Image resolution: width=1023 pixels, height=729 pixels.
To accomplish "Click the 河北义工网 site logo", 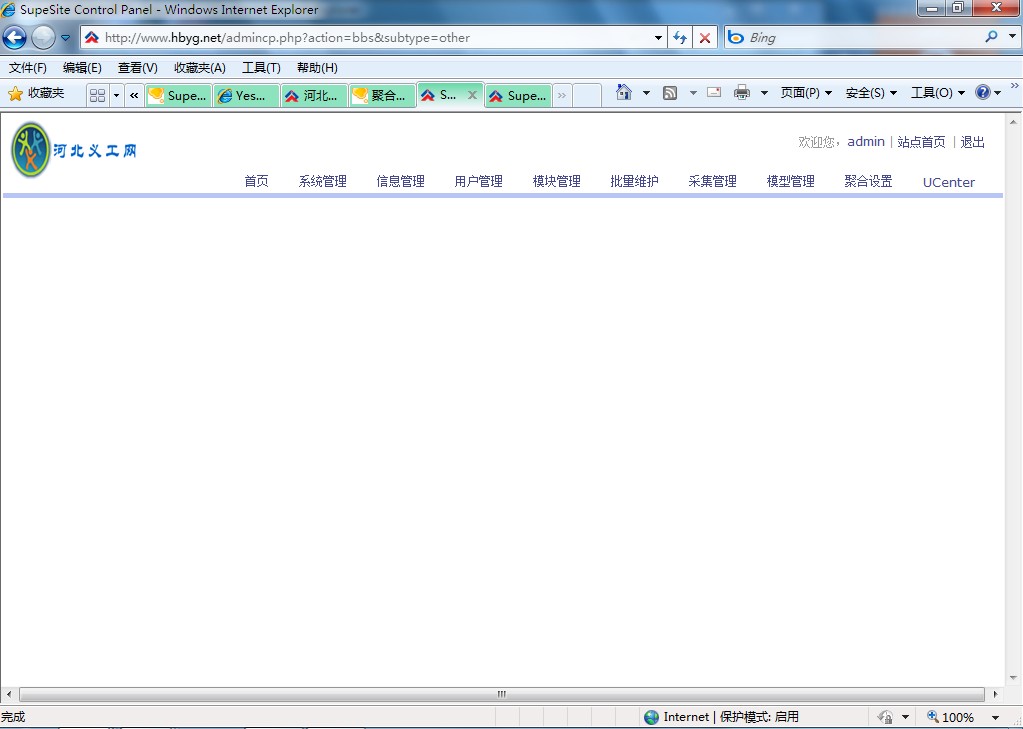I will (x=74, y=150).
